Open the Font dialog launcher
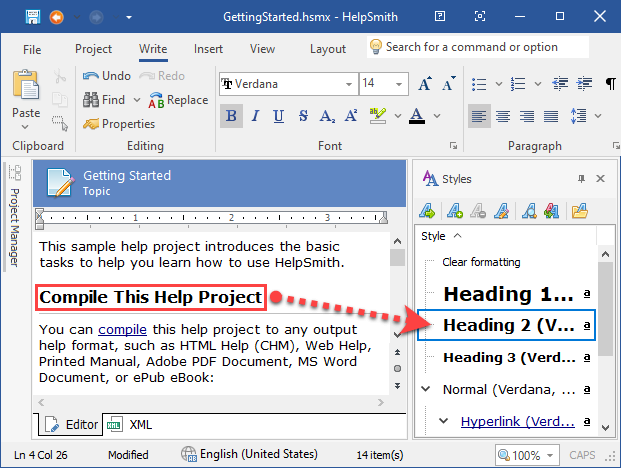Screen dimensions: 621x468 click(x=453, y=146)
